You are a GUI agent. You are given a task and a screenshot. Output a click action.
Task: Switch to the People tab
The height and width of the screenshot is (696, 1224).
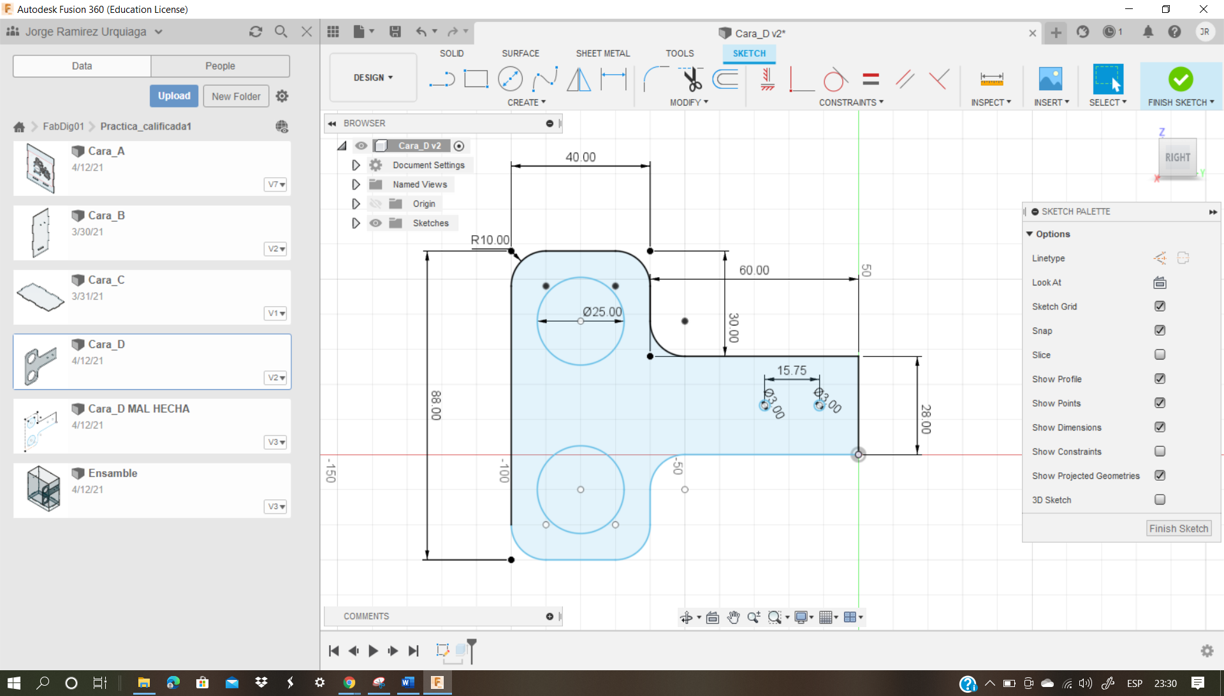tap(220, 66)
